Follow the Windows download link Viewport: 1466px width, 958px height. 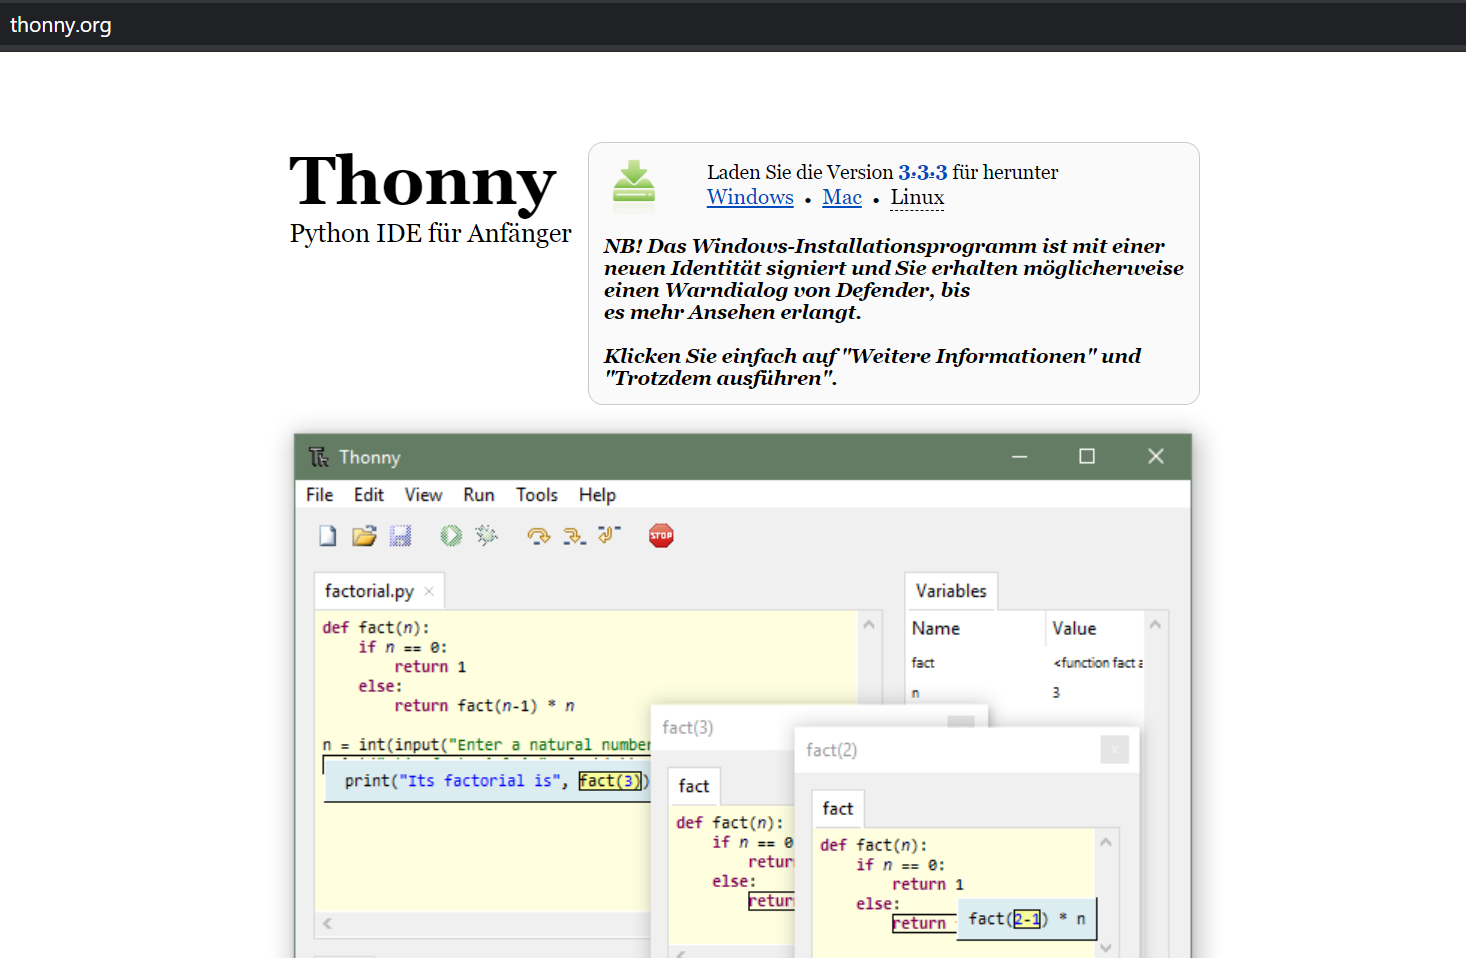[x=750, y=197]
